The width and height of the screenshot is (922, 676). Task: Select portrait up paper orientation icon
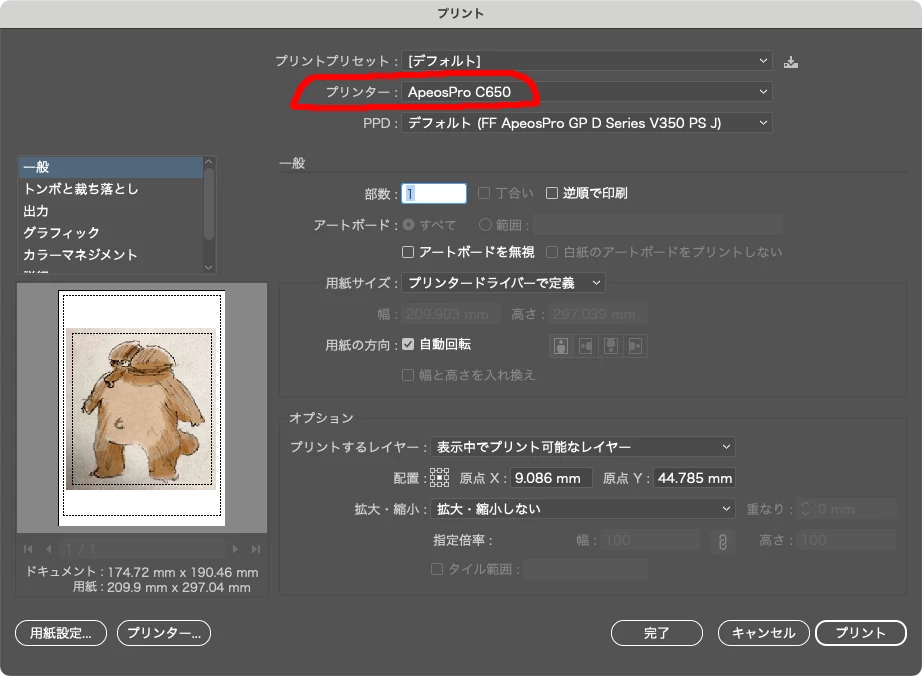[561, 346]
